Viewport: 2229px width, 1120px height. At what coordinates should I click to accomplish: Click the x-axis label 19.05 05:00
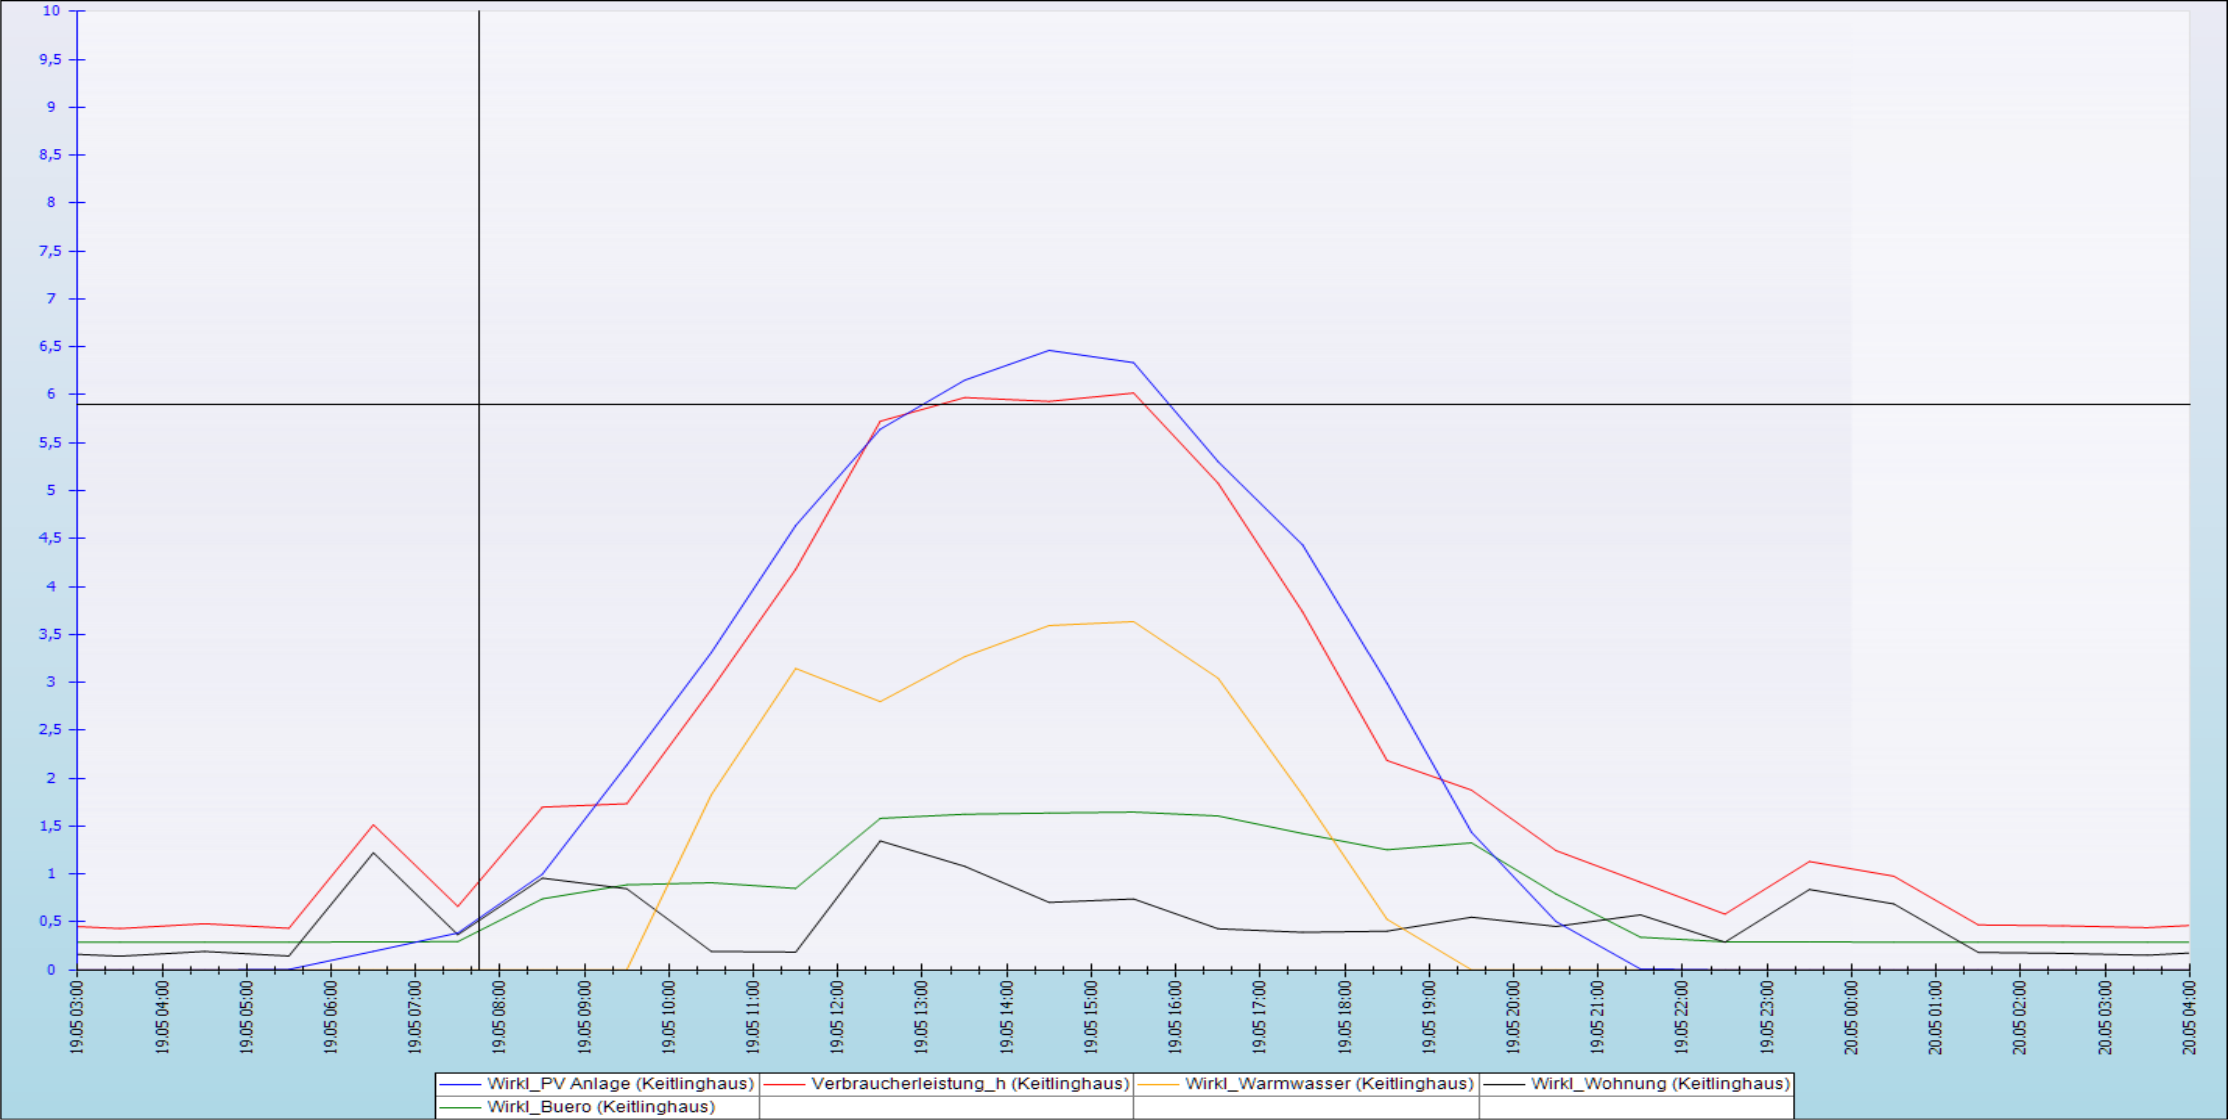(246, 1017)
